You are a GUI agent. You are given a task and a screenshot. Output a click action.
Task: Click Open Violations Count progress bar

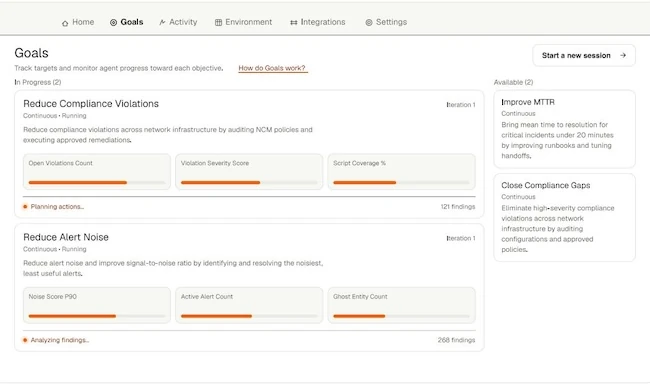pos(97,182)
